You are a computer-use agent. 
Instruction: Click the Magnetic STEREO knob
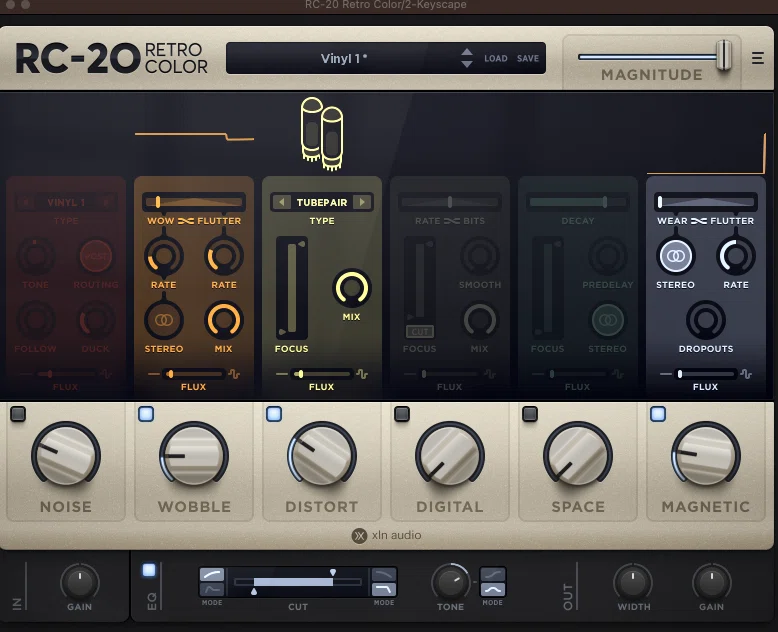[x=675, y=256]
